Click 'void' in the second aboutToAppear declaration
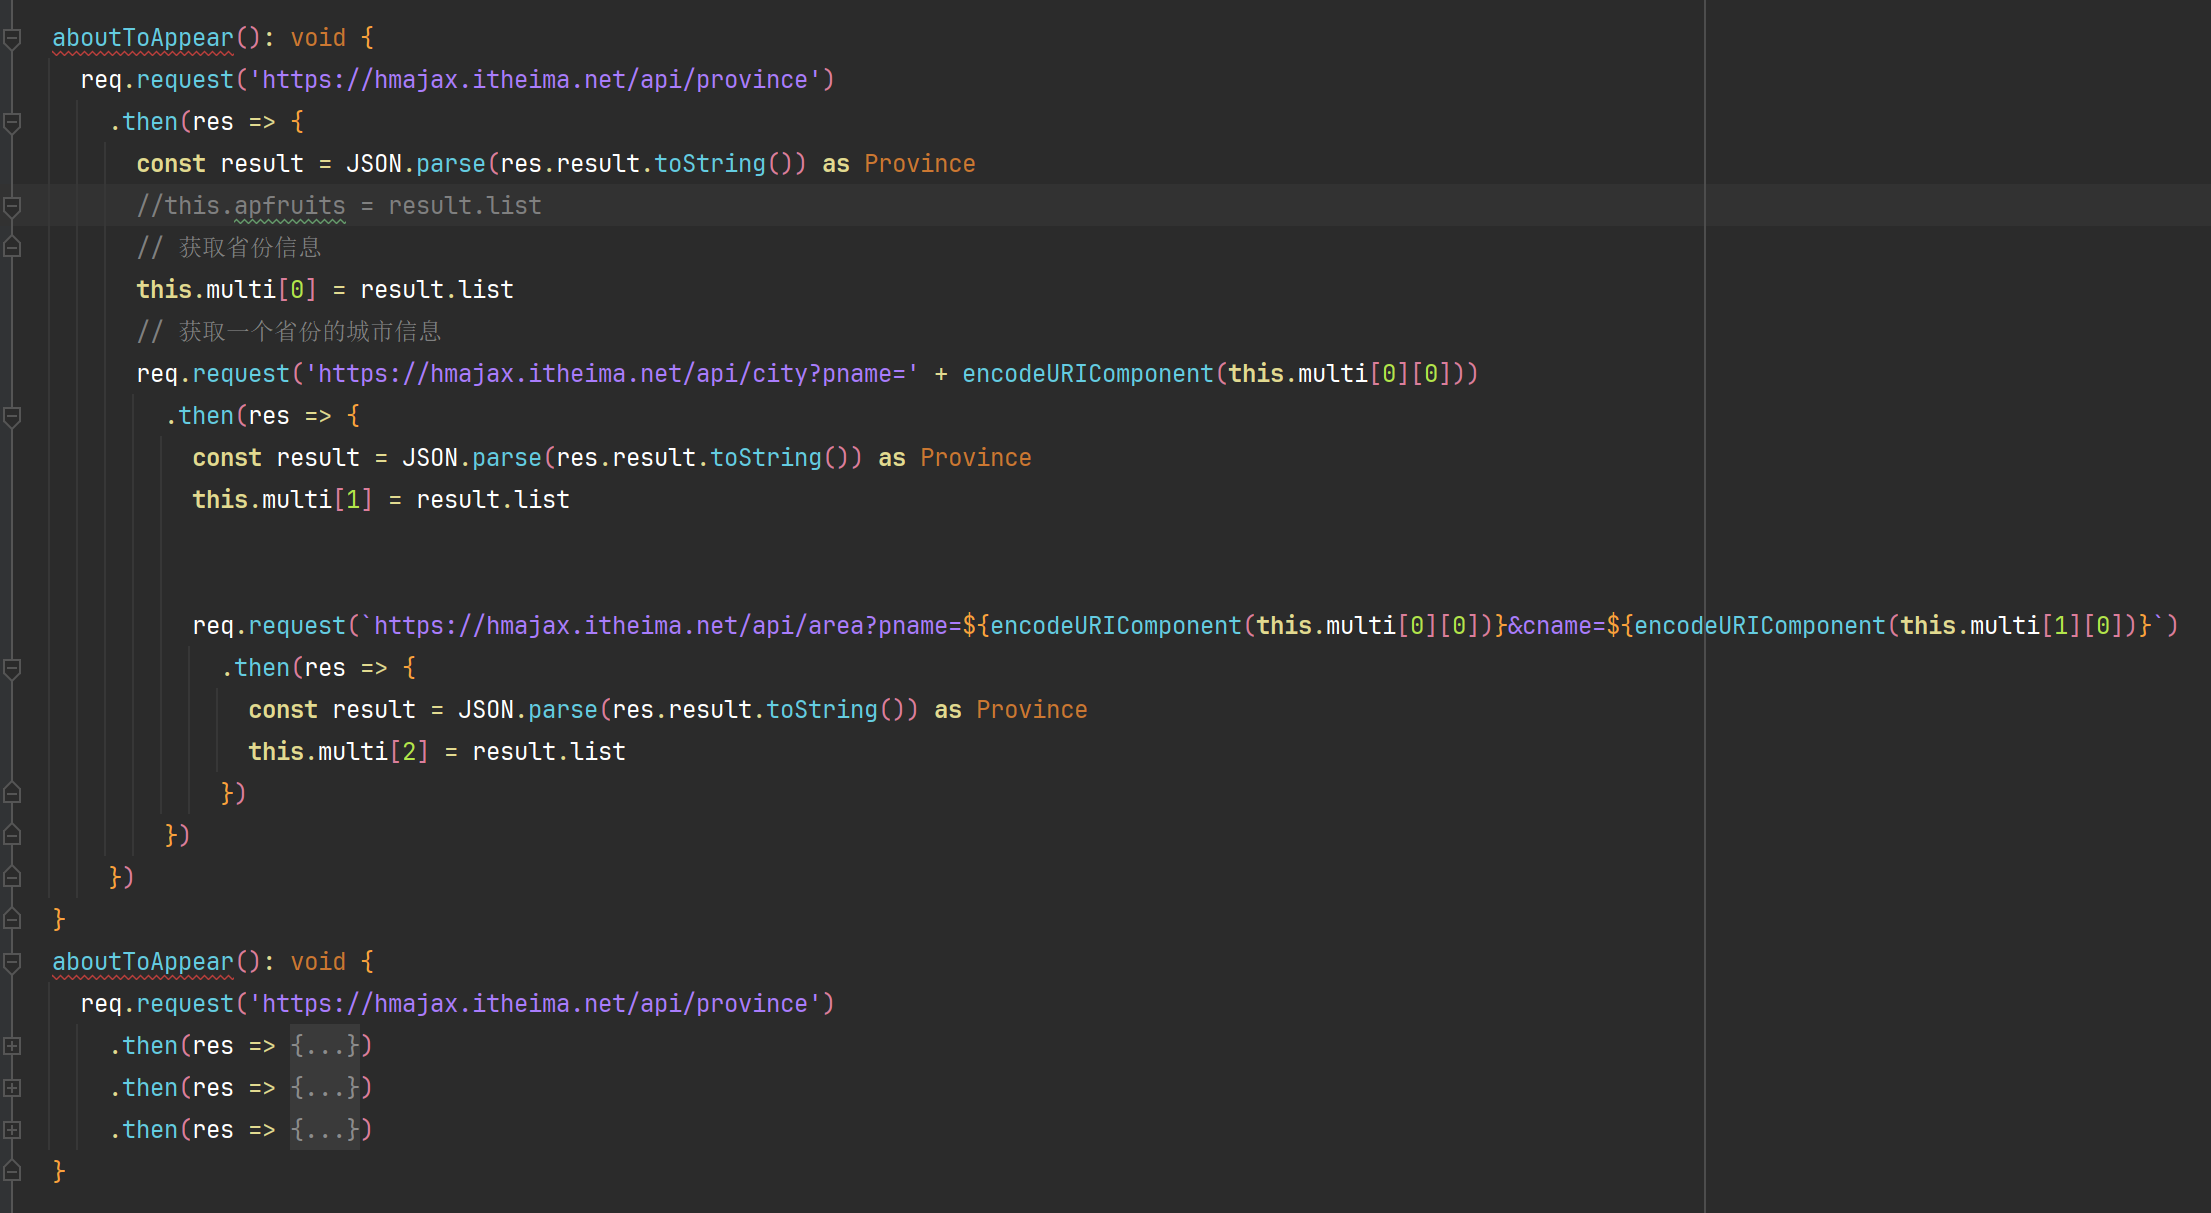Image resolution: width=2211 pixels, height=1213 pixels. [x=318, y=962]
